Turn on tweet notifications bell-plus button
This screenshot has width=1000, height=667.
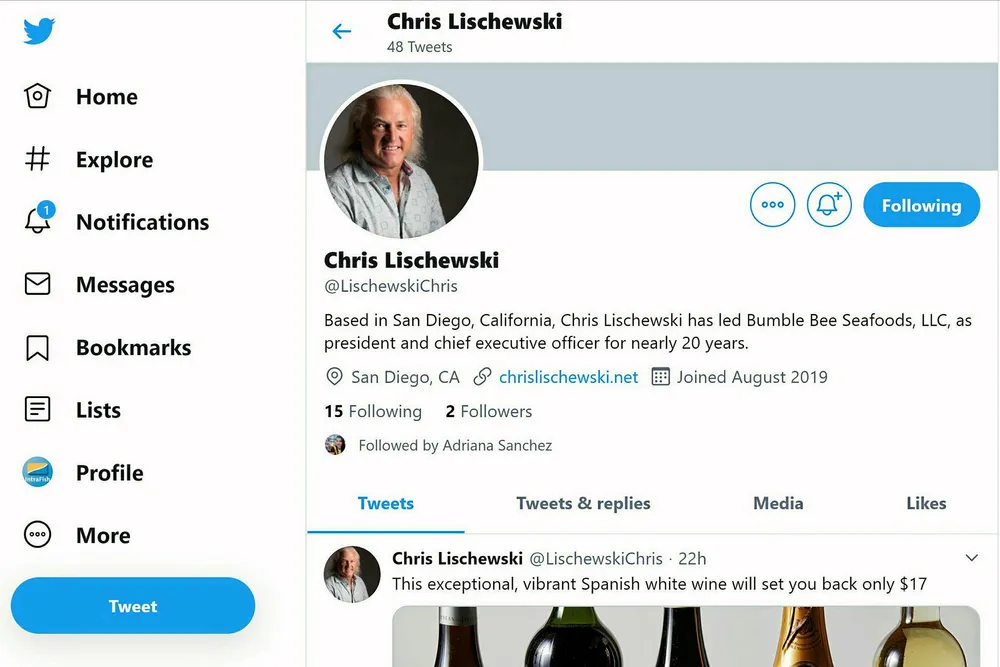(829, 205)
